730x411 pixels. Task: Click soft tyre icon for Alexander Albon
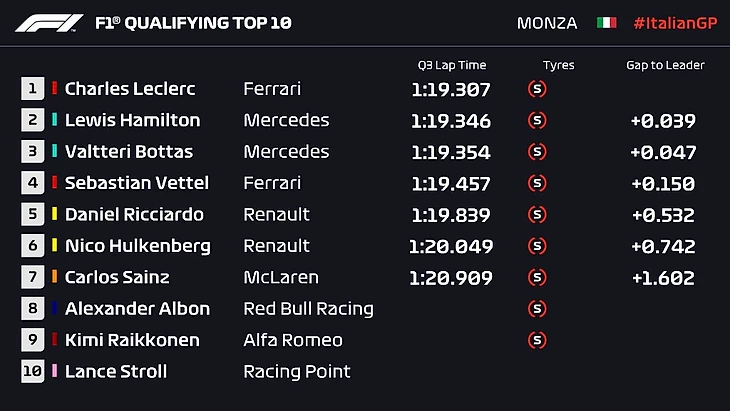pos(537,309)
